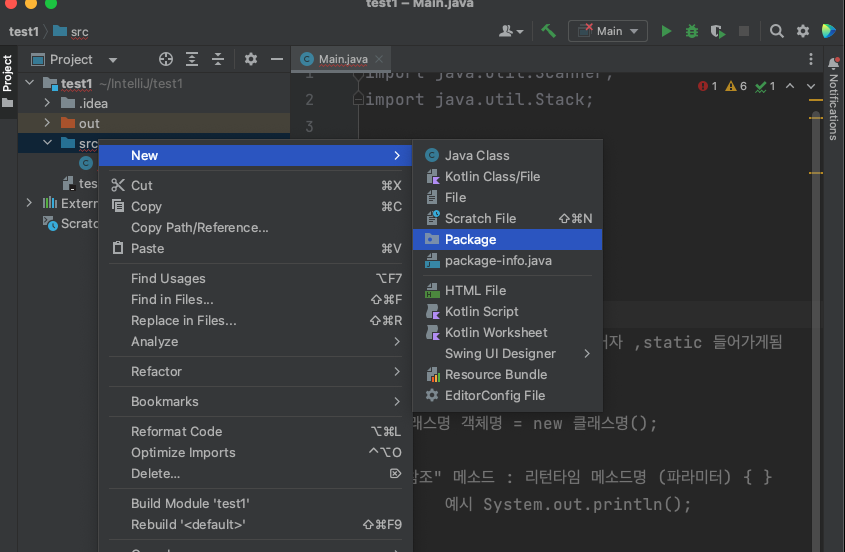Image resolution: width=845 pixels, height=552 pixels.
Task: Open the Main run configuration dropdown
Action: 608,31
